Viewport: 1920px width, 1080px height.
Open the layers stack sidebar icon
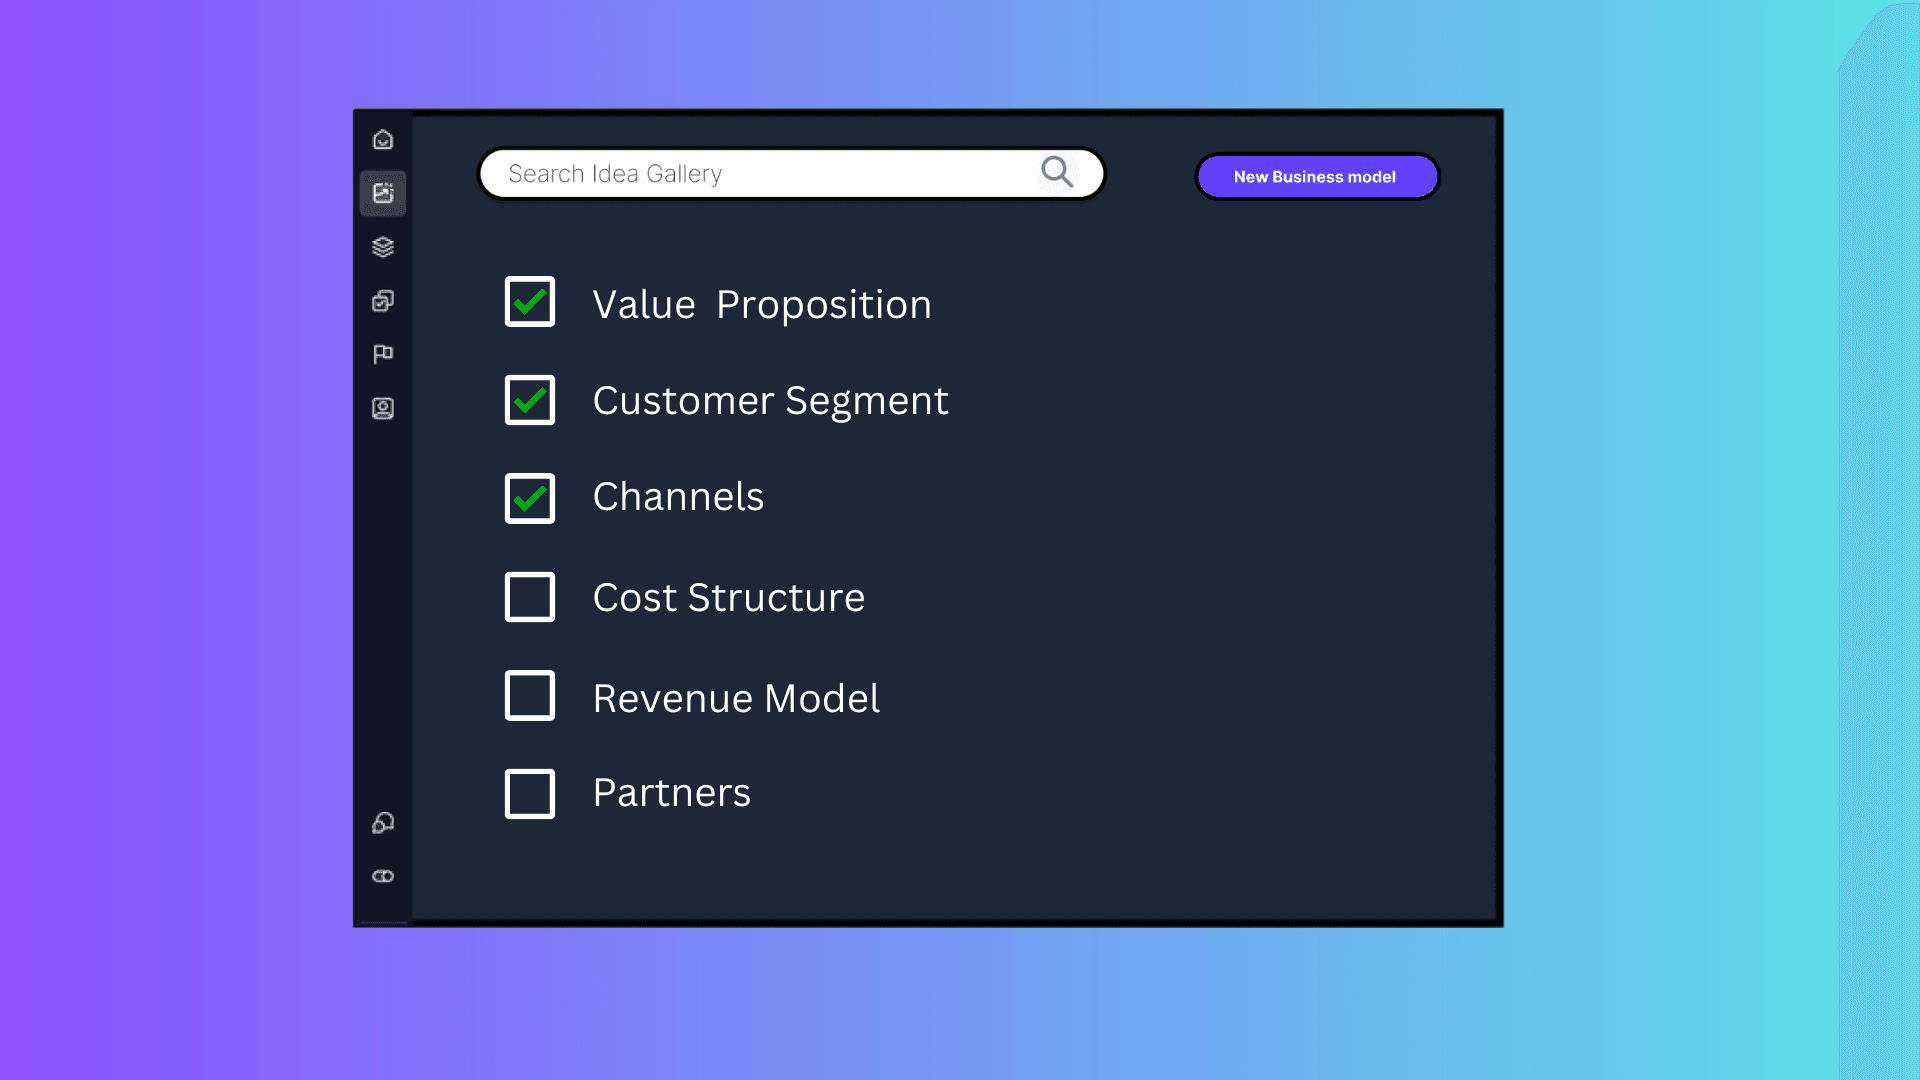[383, 247]
